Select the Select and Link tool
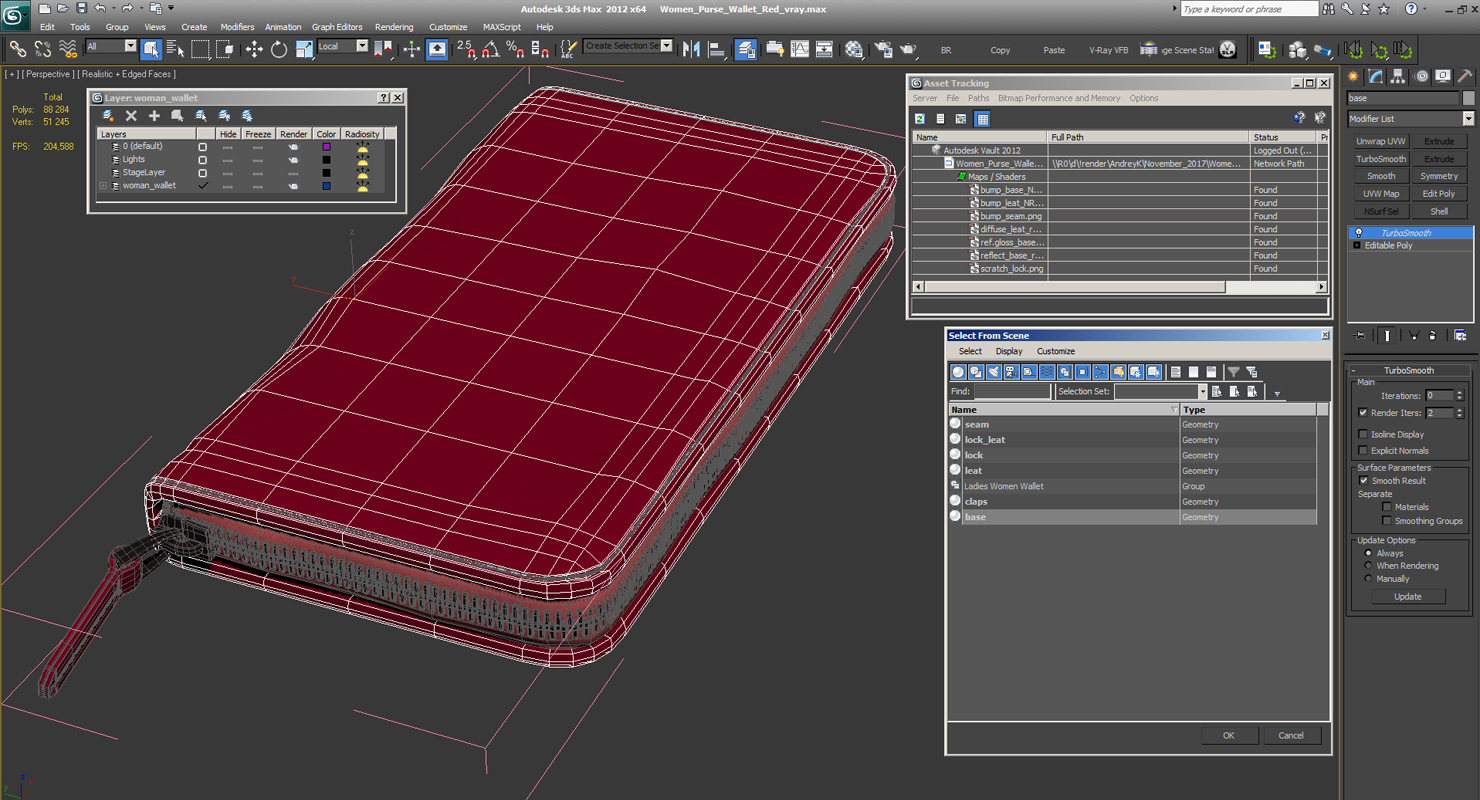 (x=17, y=49)
